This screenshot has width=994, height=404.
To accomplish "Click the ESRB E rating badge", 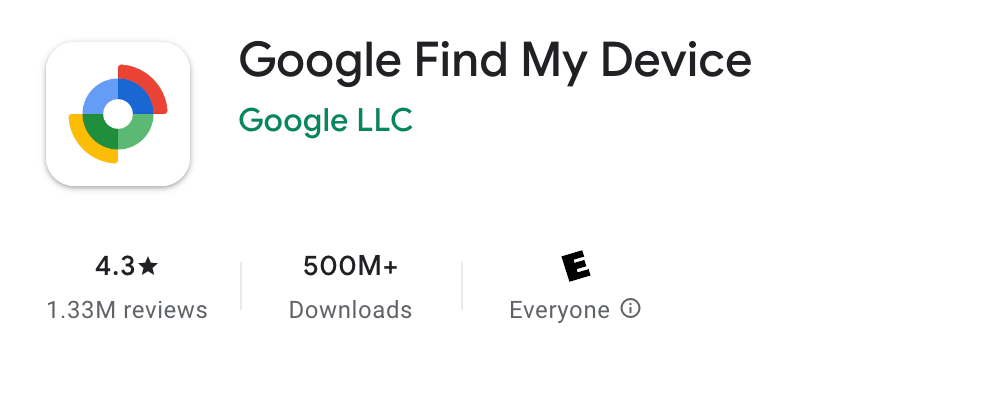I will (x=576, y=266).
